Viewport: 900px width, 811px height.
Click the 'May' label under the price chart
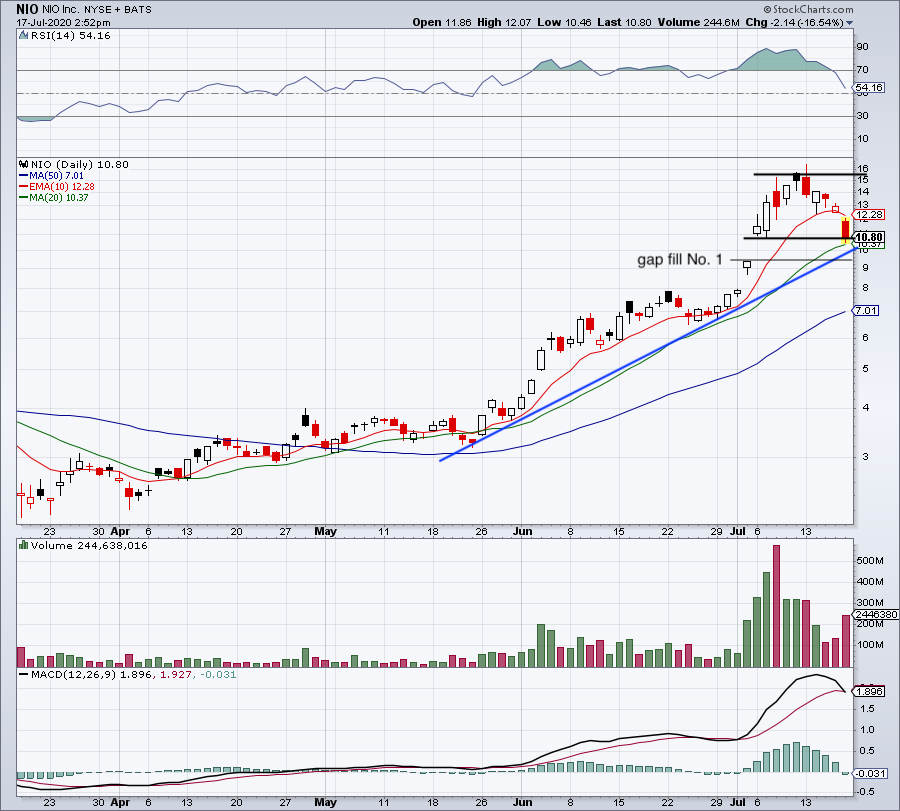[325, 531]
